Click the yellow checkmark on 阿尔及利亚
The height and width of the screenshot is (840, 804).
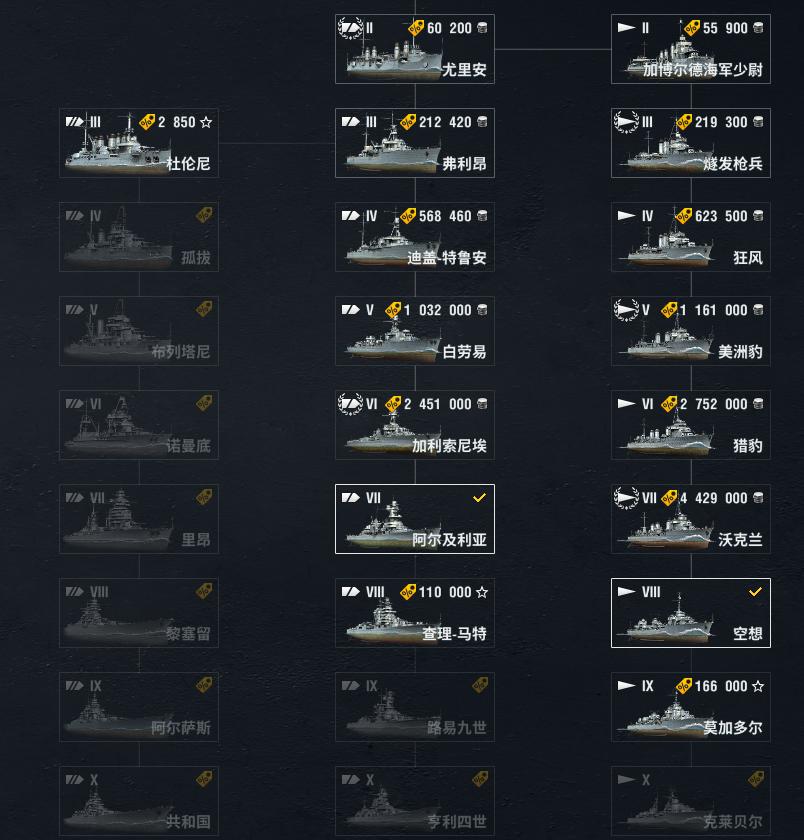tap(479, 497)
